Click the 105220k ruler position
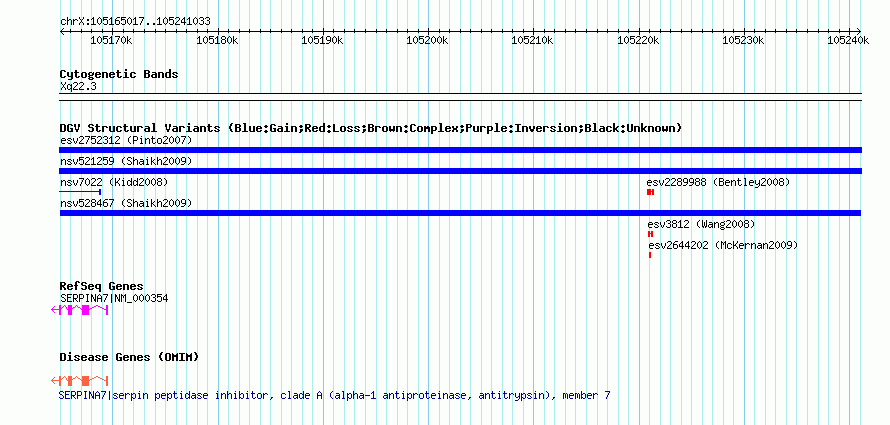This screenshot has width=890, height=425. coord(639,40)
